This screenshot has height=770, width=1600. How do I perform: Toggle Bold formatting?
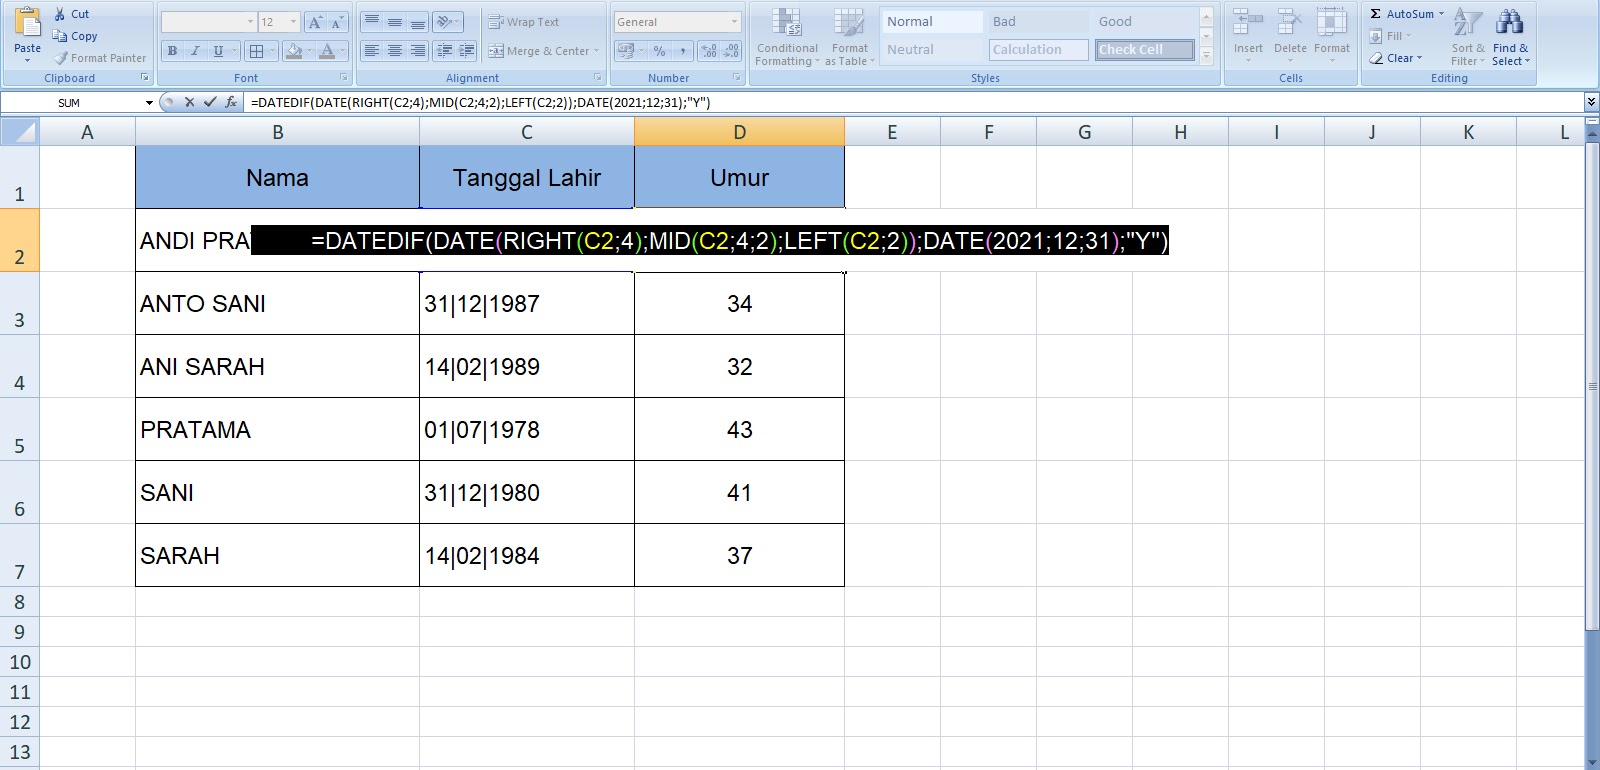(173, 51)
